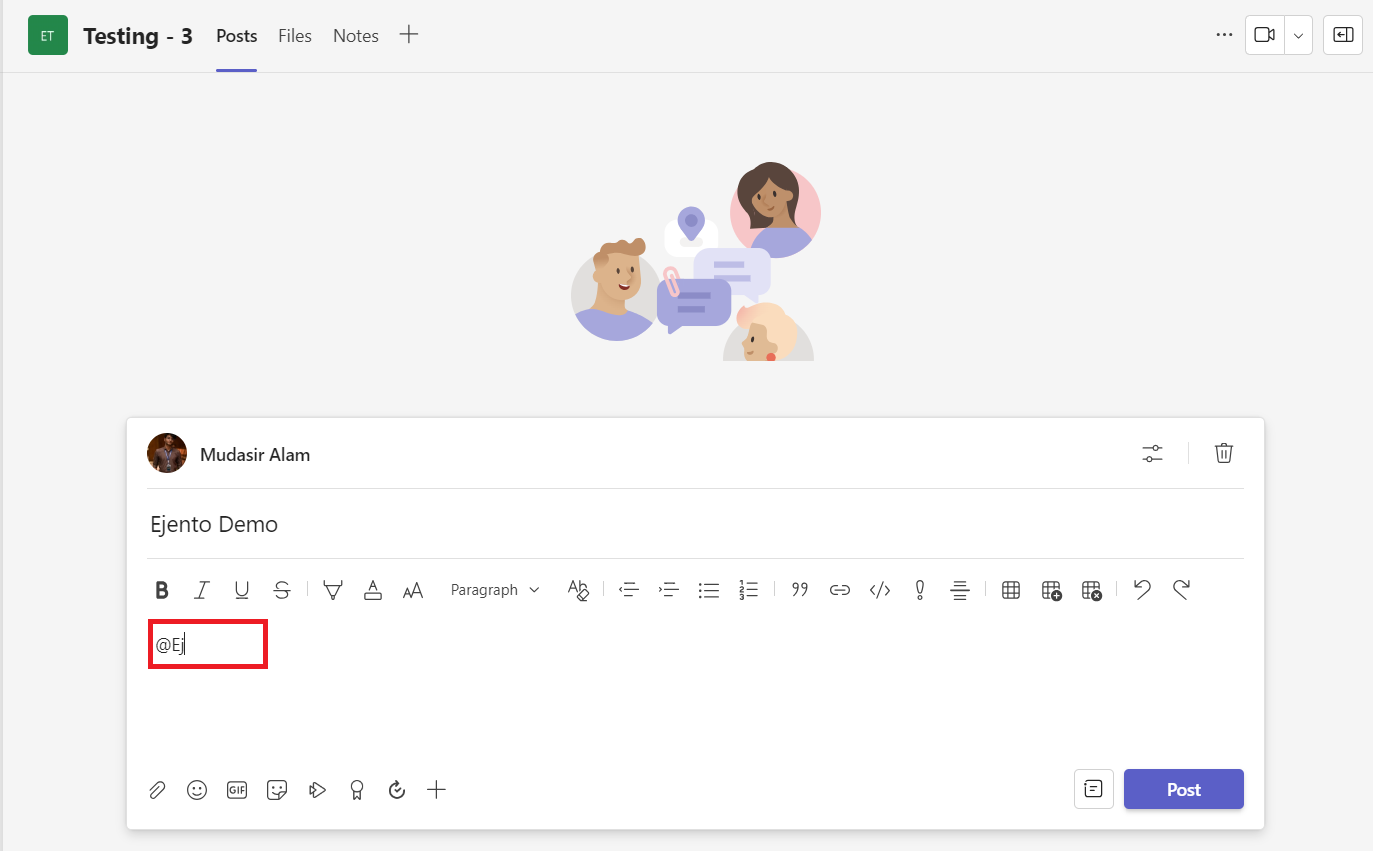Open the More options ellipsis menu
Screen dimensions: 1373x851
point(1224,35)
